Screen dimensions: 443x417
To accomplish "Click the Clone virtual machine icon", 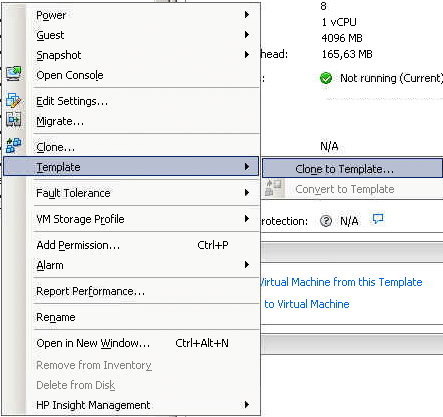I will pyautogui.click(x=14, y=145).
